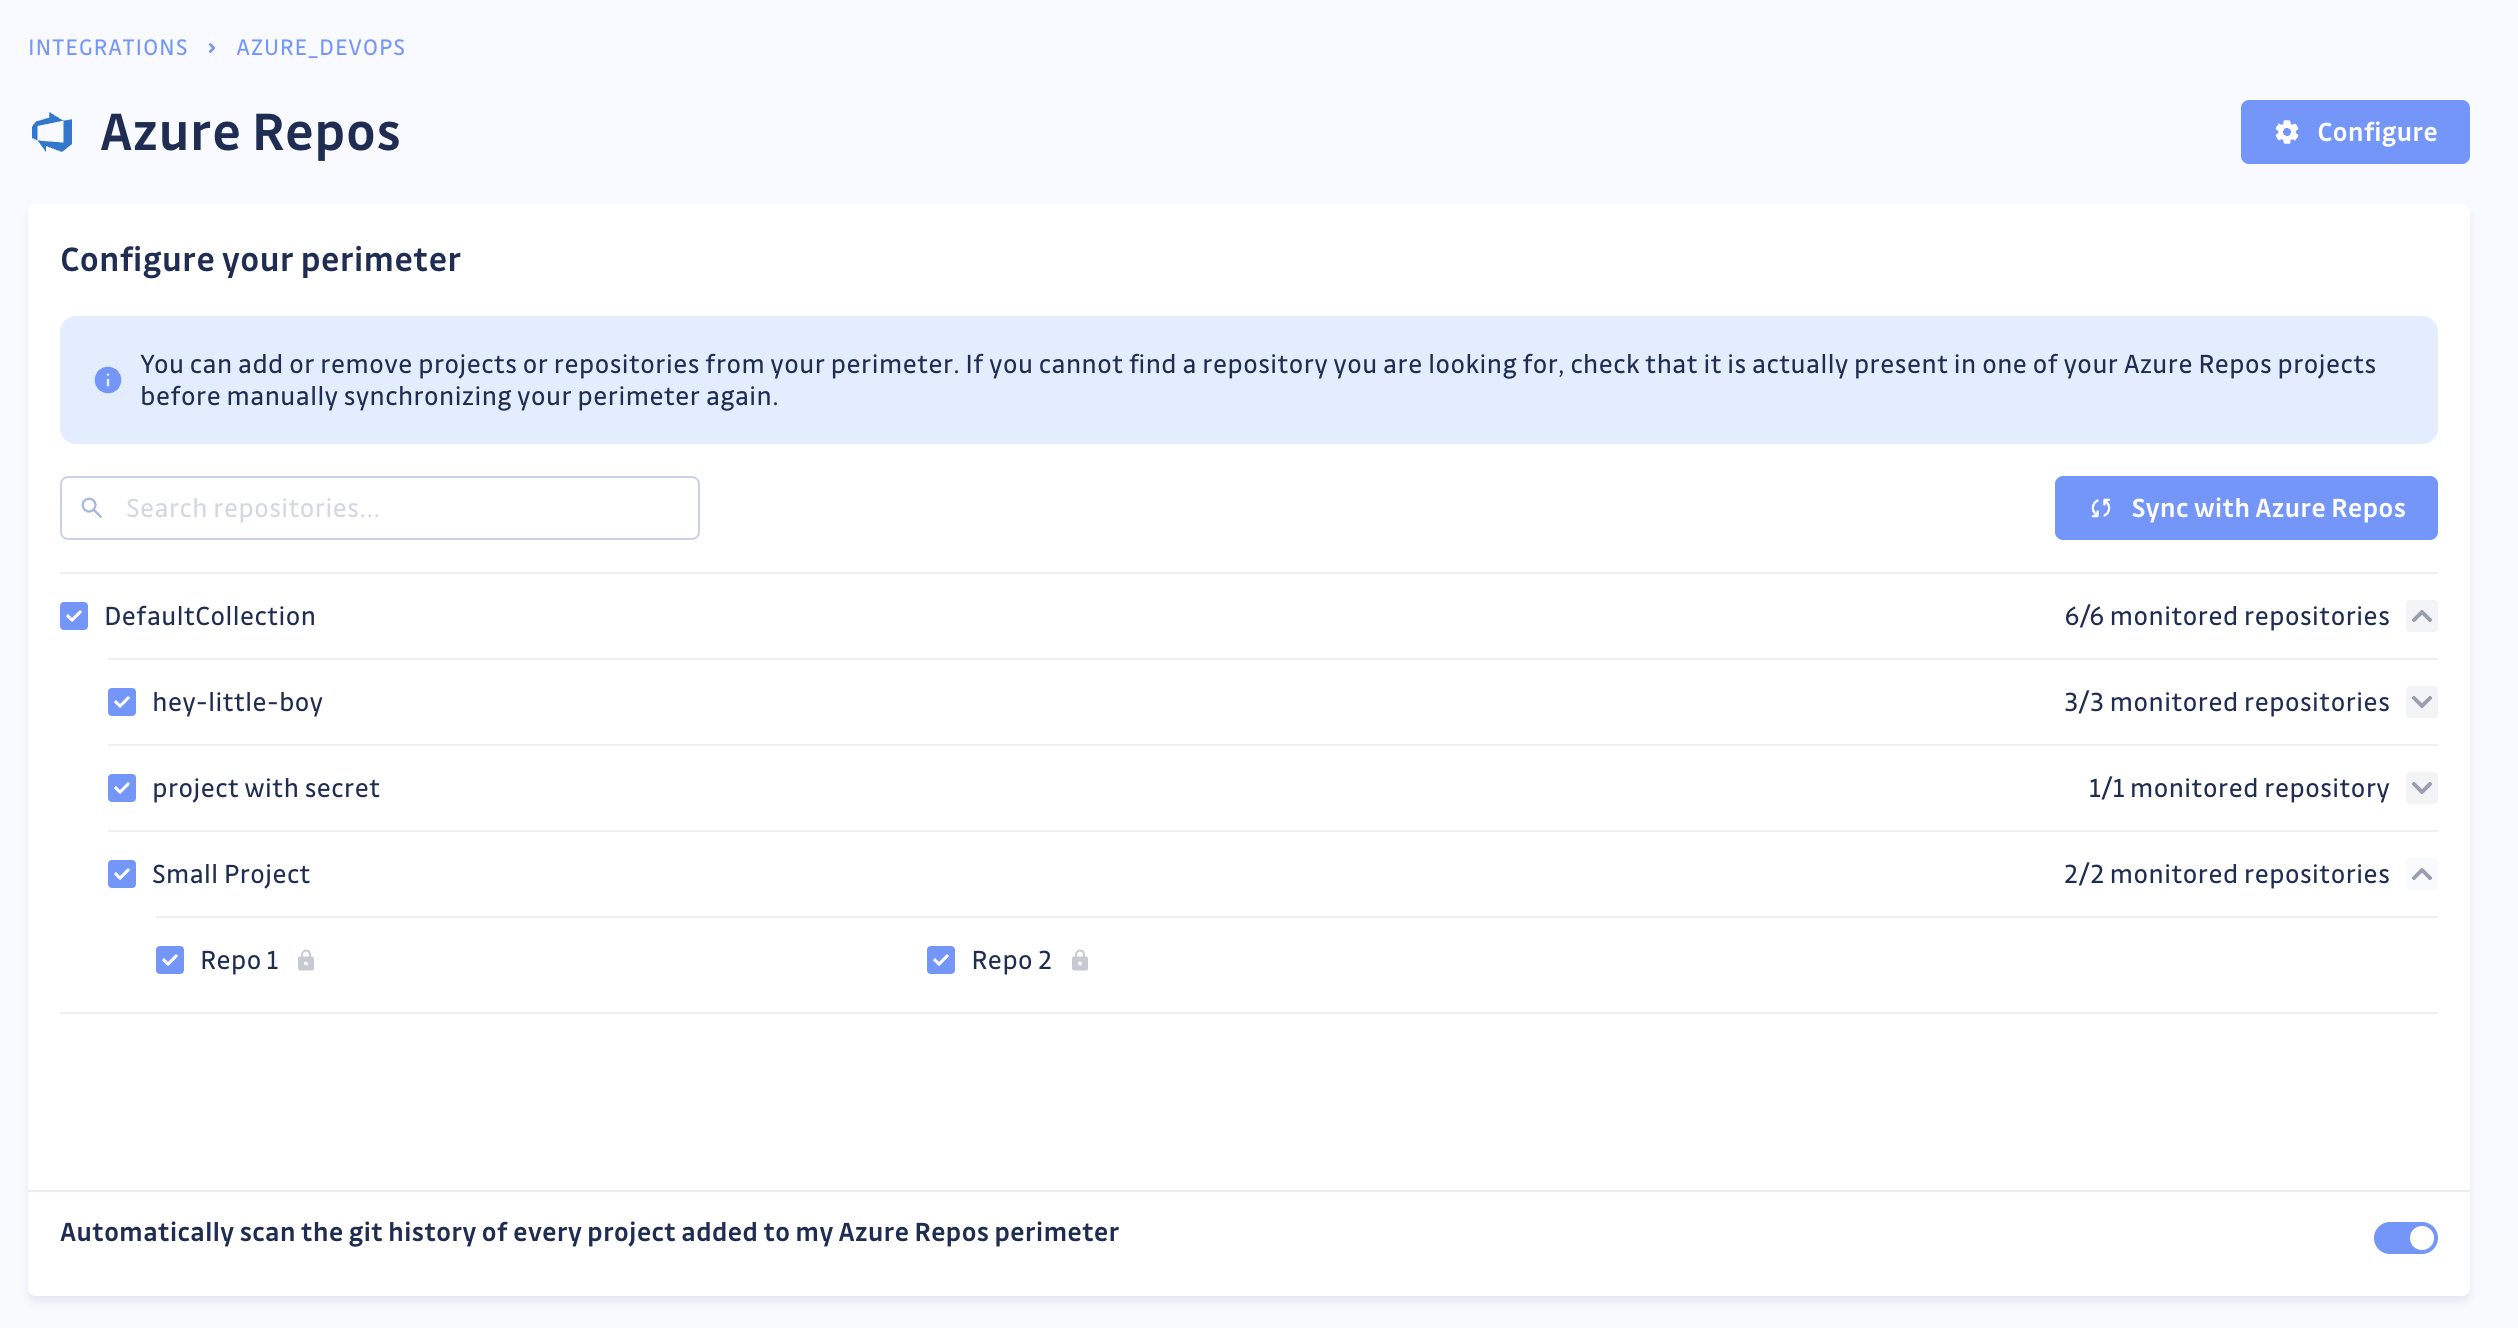Go to the Integrations breadcrumb
Screen dimensions: 2518x1328
tap(108, 48)
